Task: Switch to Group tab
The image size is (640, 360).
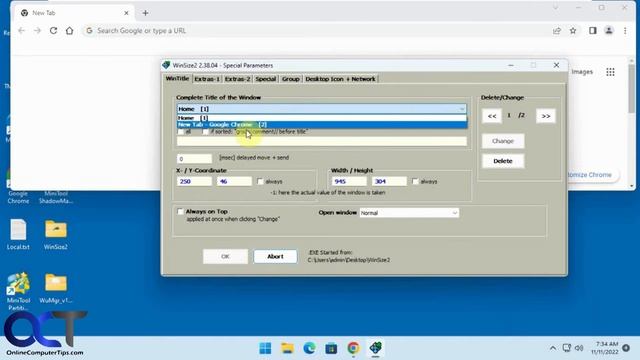Action: click(291, 79)
